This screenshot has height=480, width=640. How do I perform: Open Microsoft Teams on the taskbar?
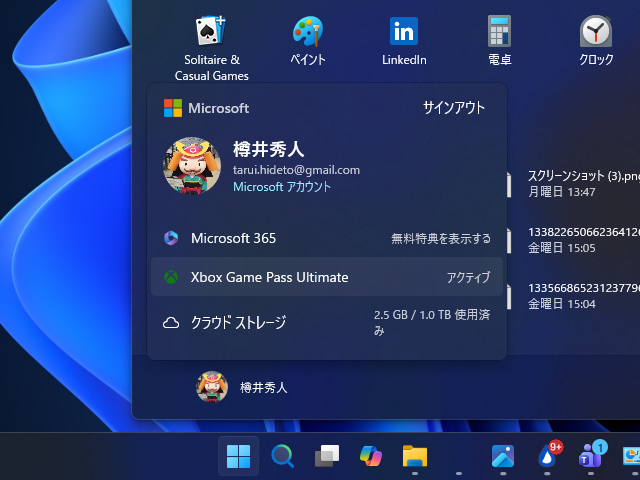(x=591, y=455)
